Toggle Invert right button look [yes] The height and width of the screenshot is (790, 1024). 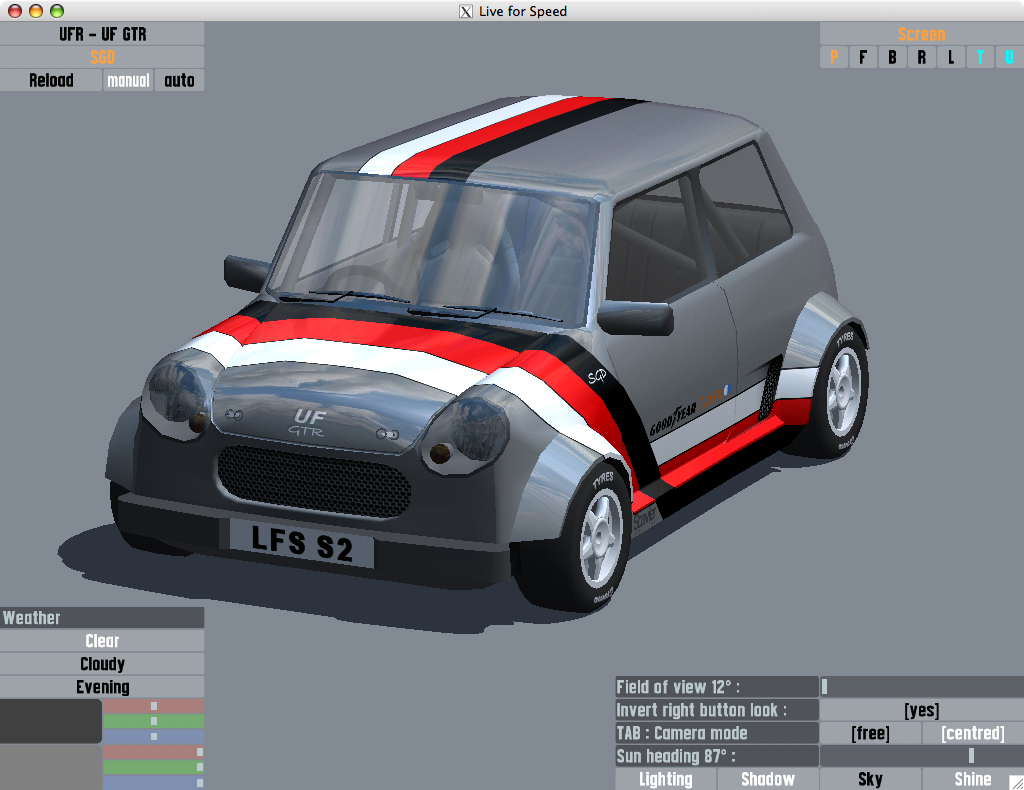(x=921, y=710)
